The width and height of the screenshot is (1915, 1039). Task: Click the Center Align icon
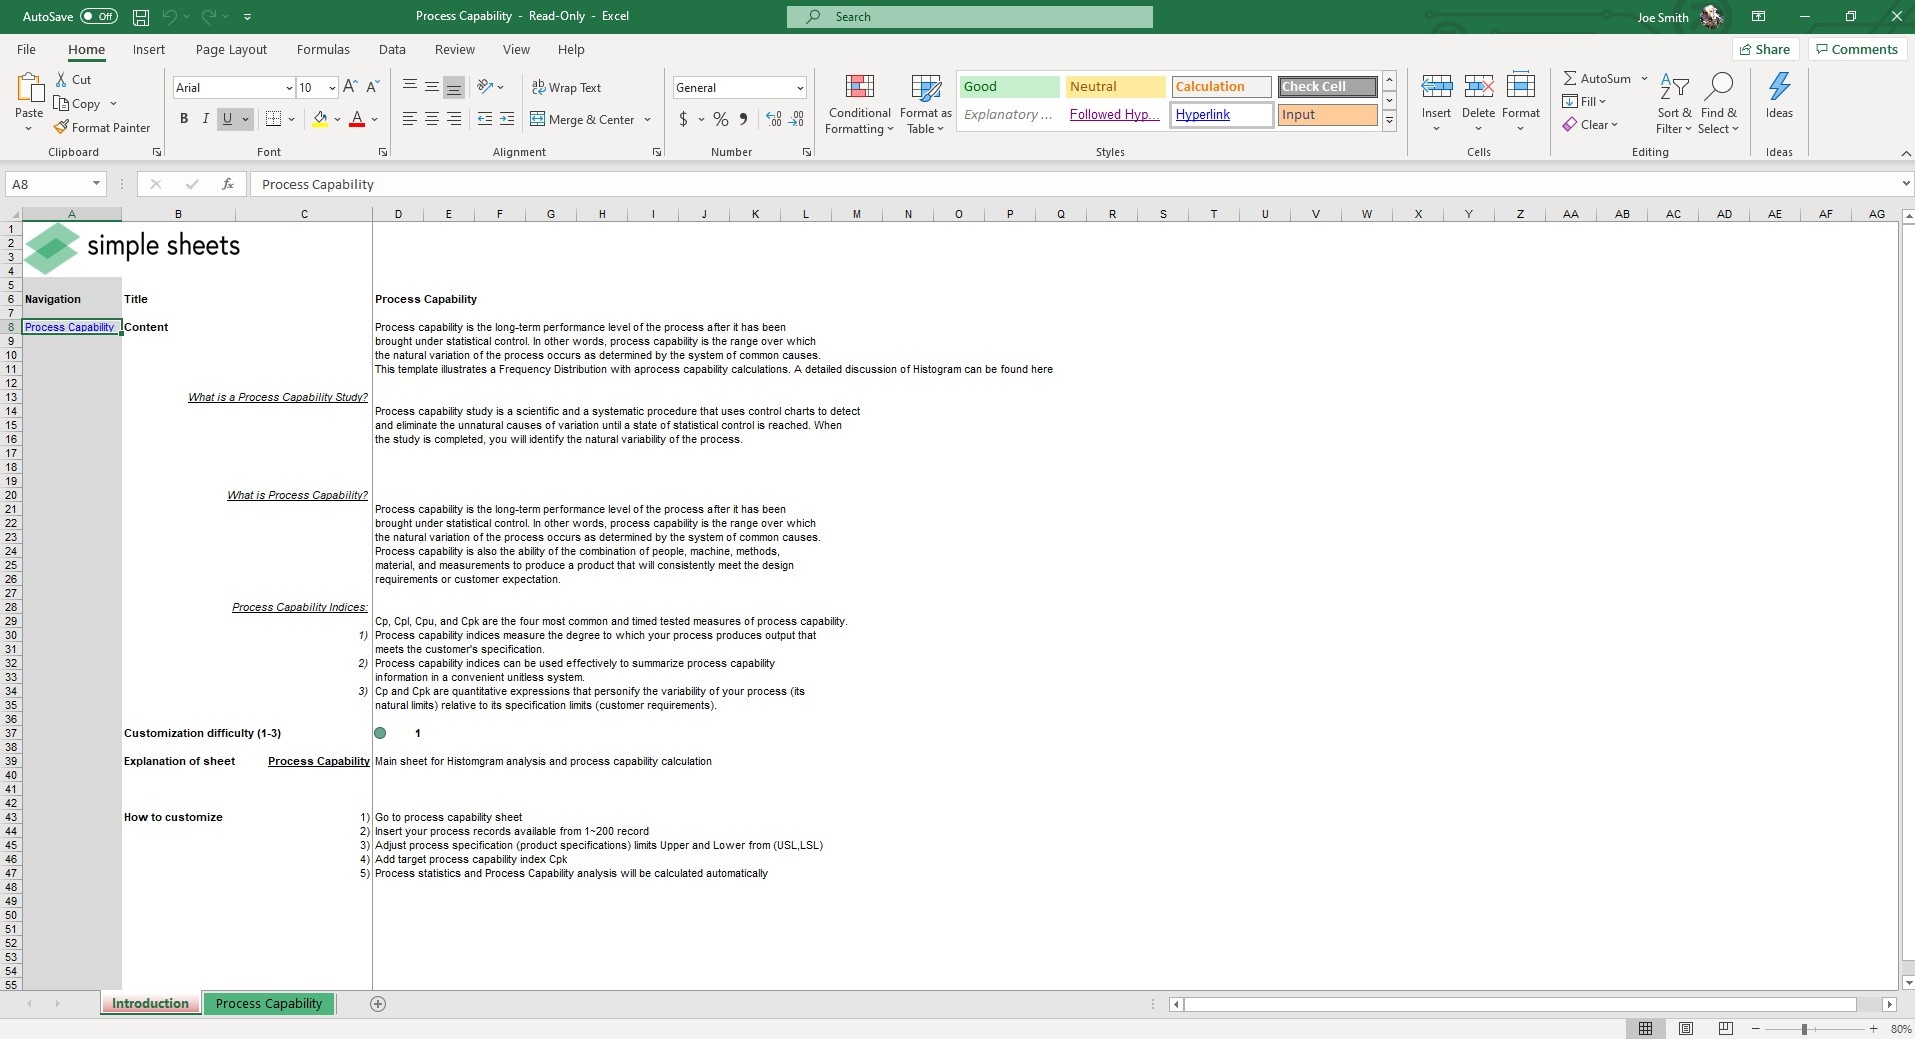coord(431,118)
